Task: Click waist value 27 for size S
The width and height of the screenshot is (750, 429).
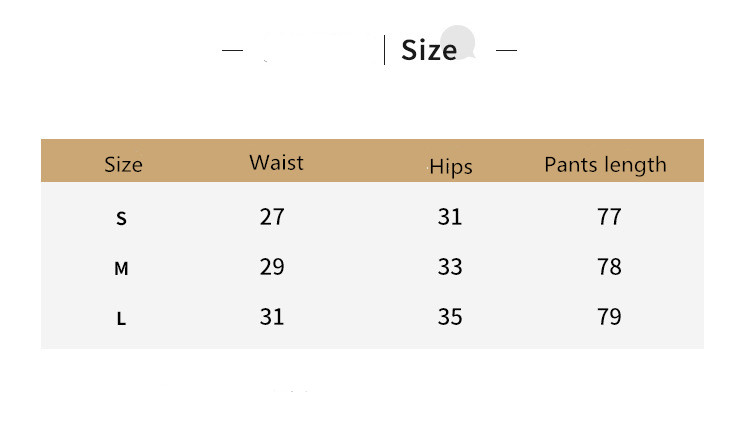Action: 272,216
